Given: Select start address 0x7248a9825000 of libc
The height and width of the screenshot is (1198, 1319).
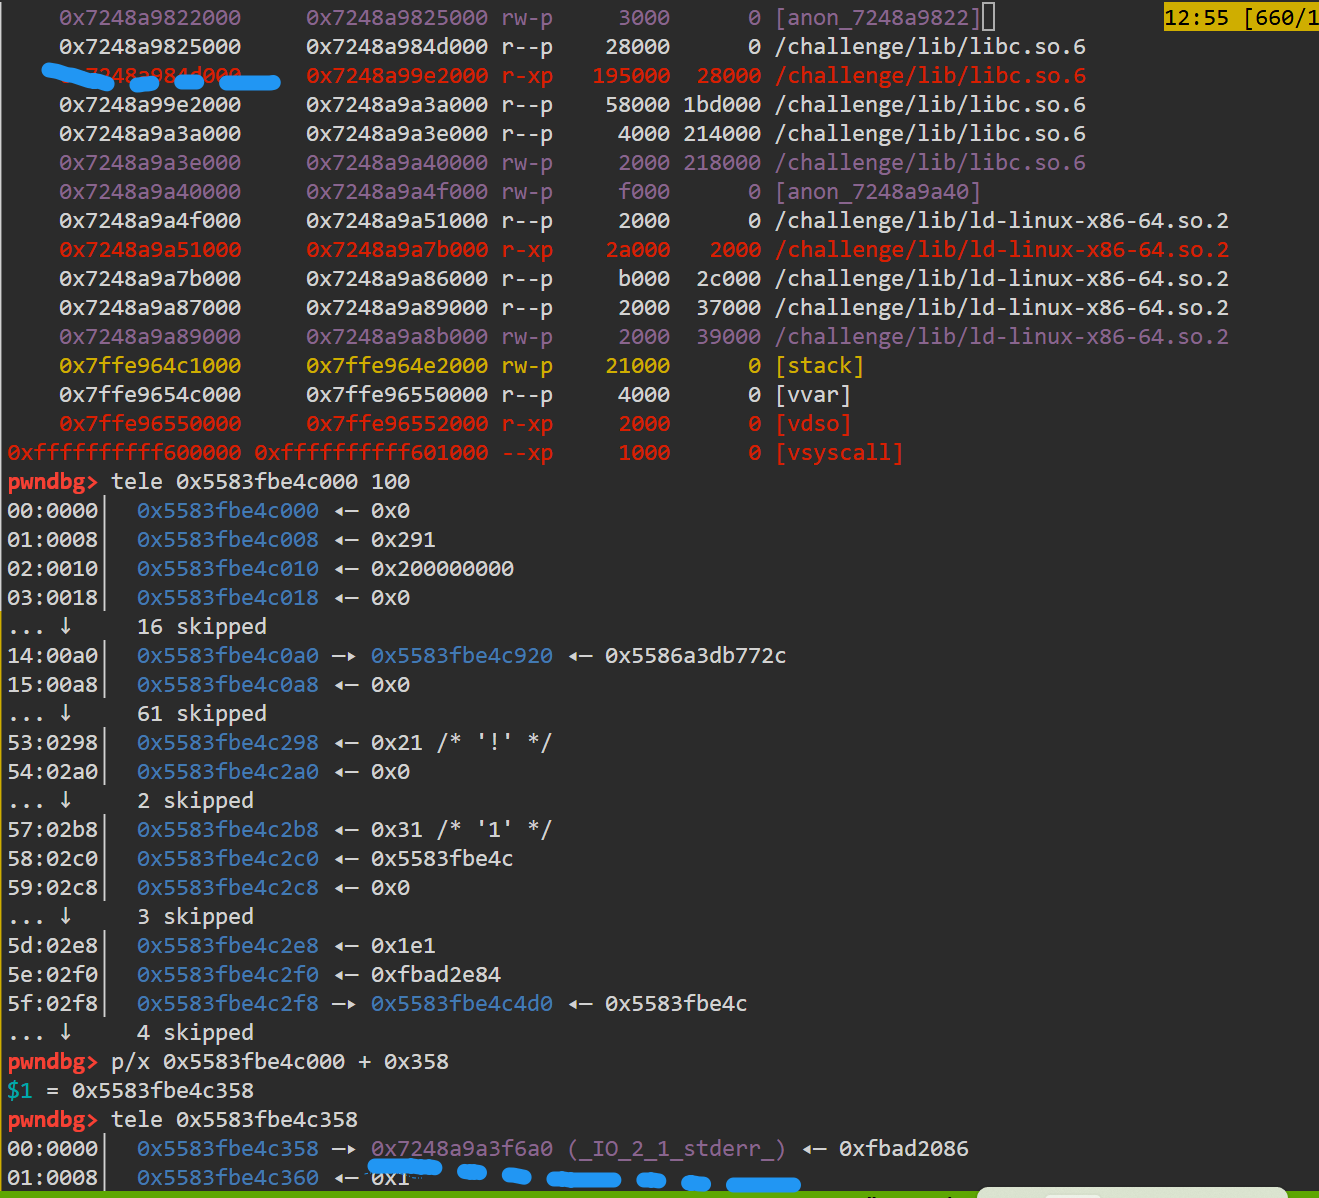Looking at the screenshot, I should 150,47.
